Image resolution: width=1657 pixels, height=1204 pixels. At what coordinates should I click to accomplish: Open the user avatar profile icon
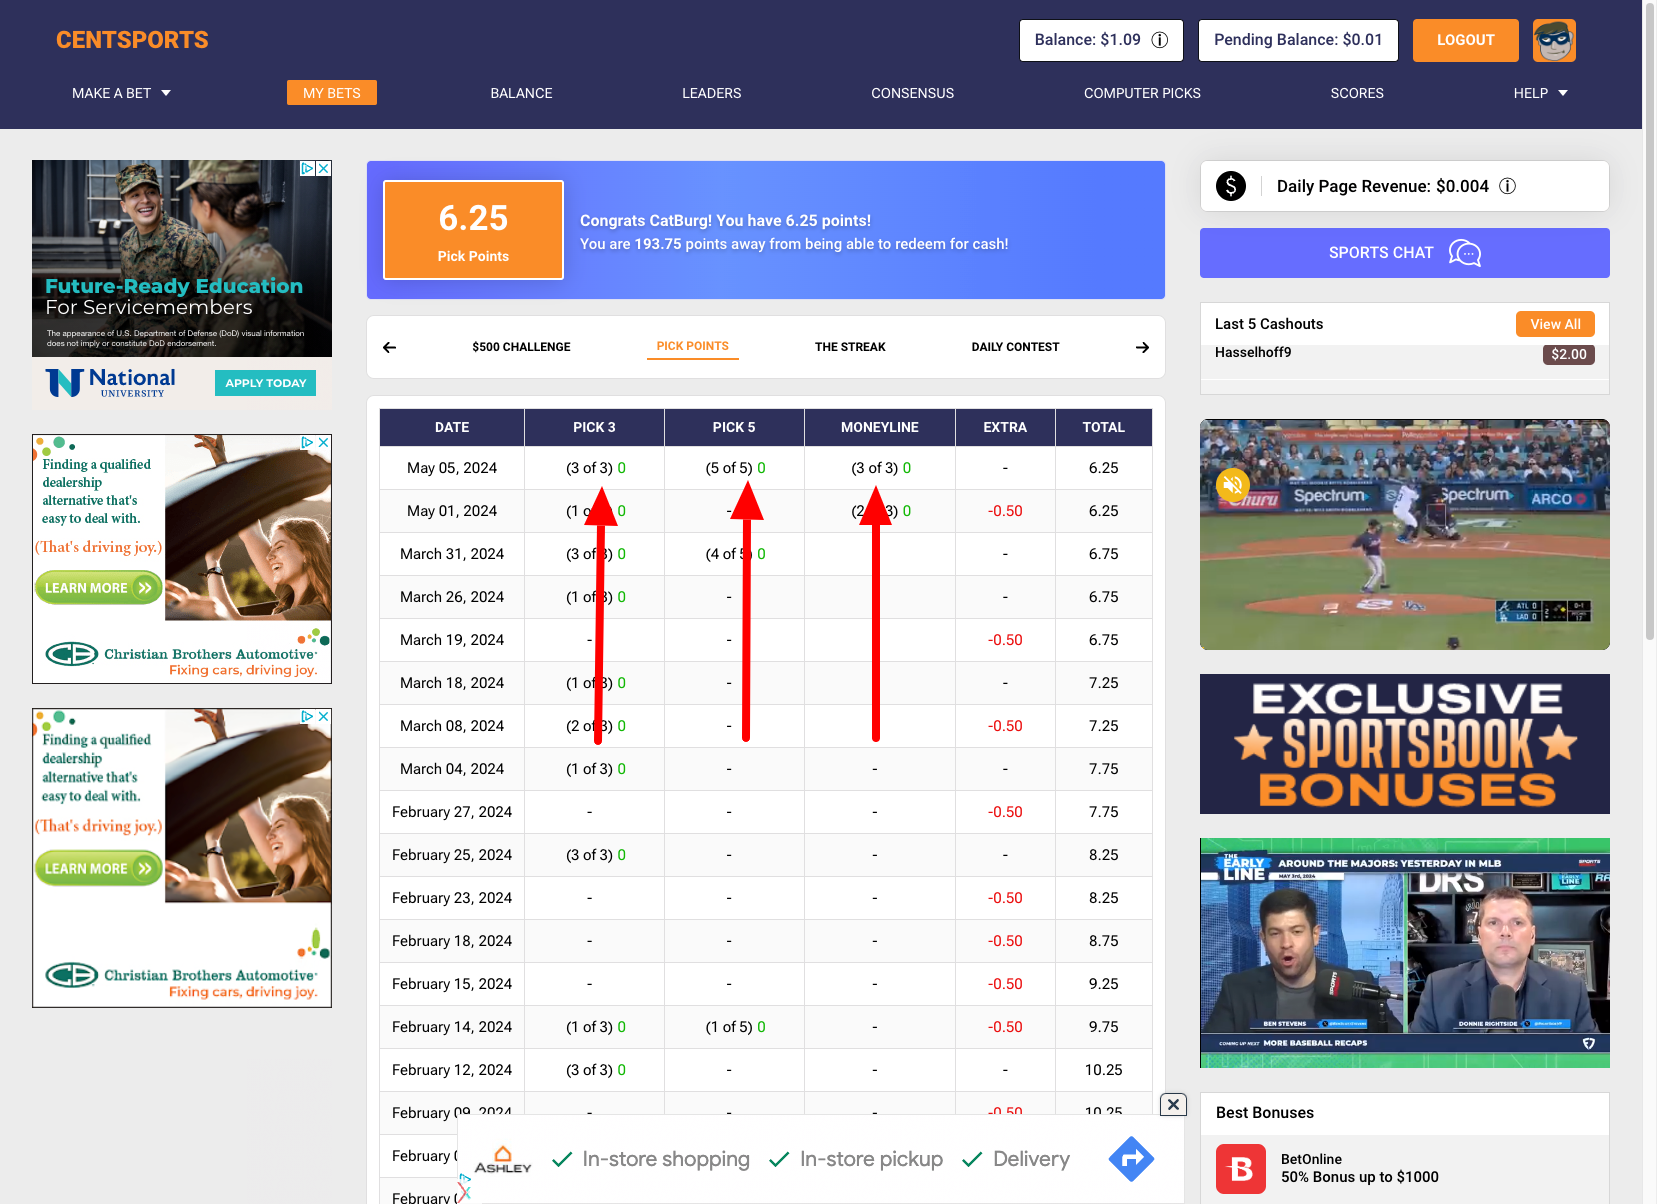(1554, 41)
